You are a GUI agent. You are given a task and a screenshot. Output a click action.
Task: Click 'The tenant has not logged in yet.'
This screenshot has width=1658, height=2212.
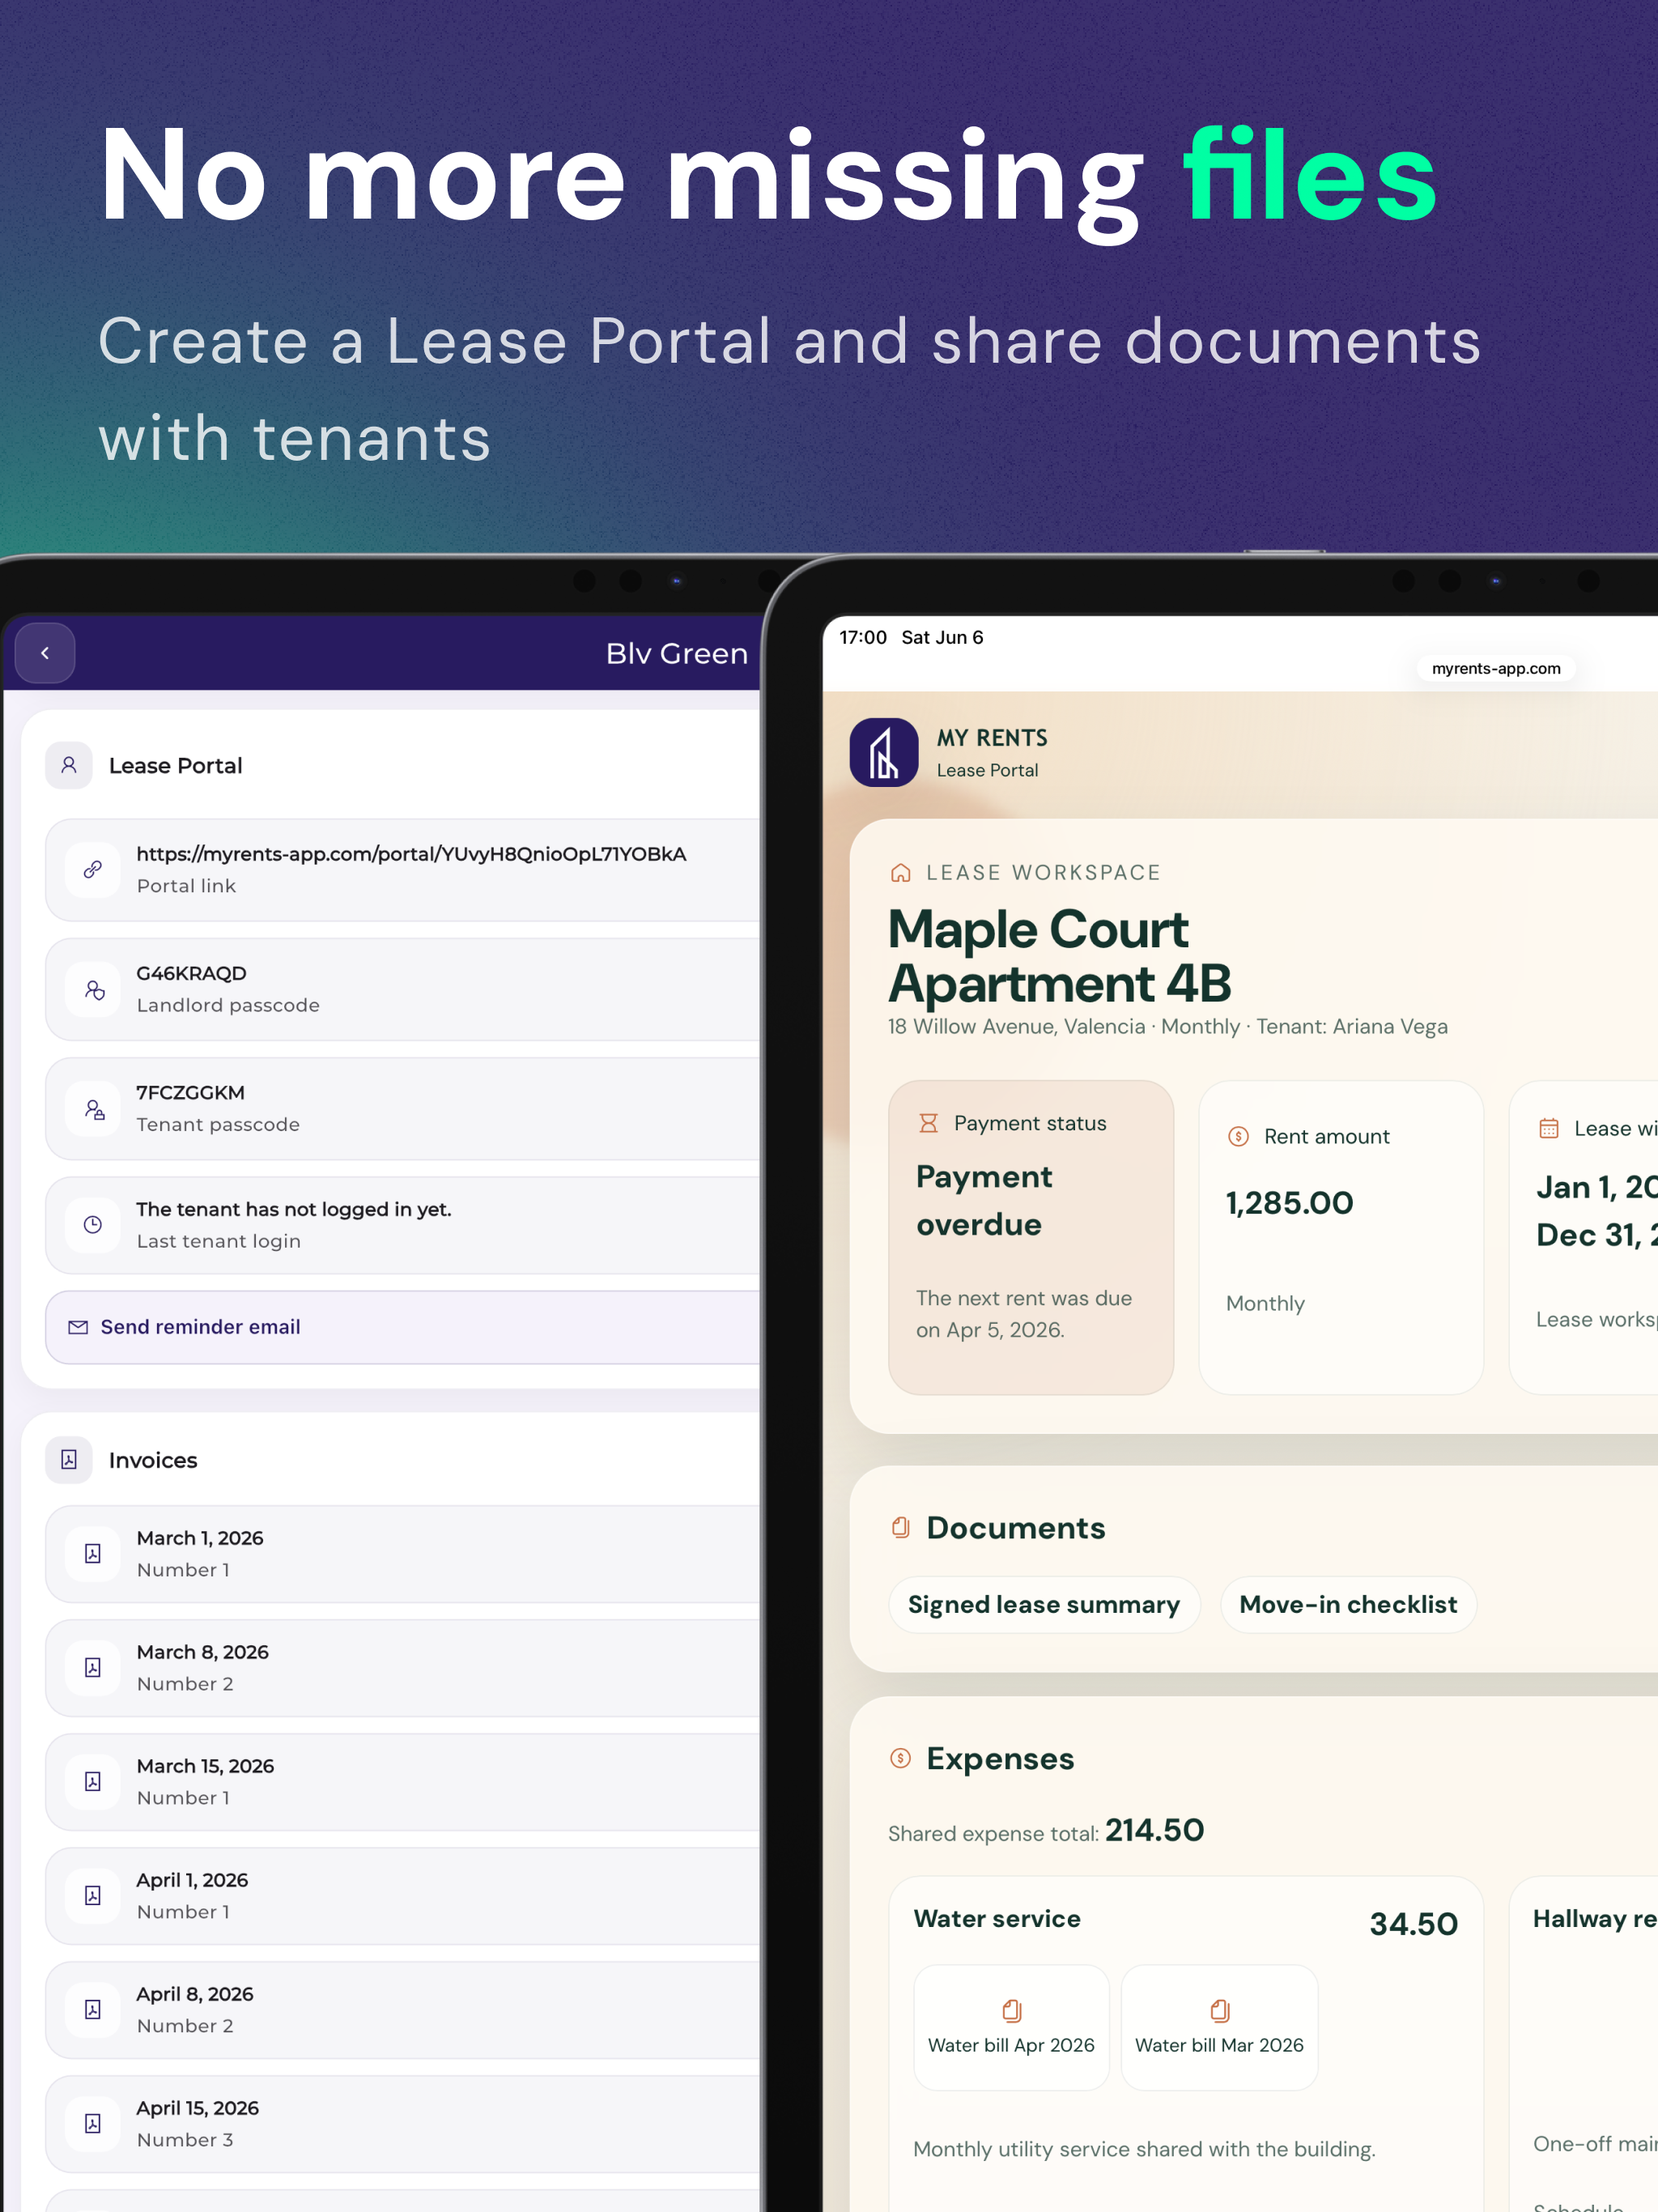tap(294, 1209)
